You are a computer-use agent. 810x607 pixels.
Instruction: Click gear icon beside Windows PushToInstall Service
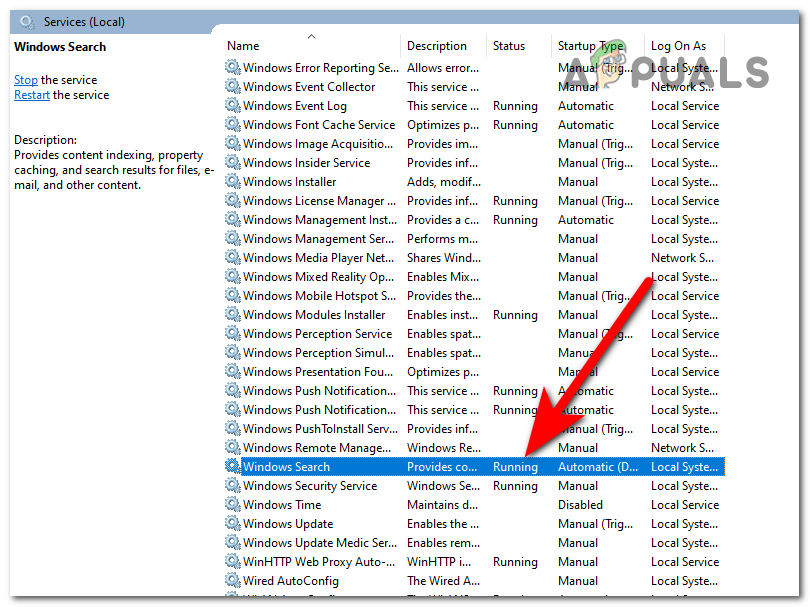233,428
